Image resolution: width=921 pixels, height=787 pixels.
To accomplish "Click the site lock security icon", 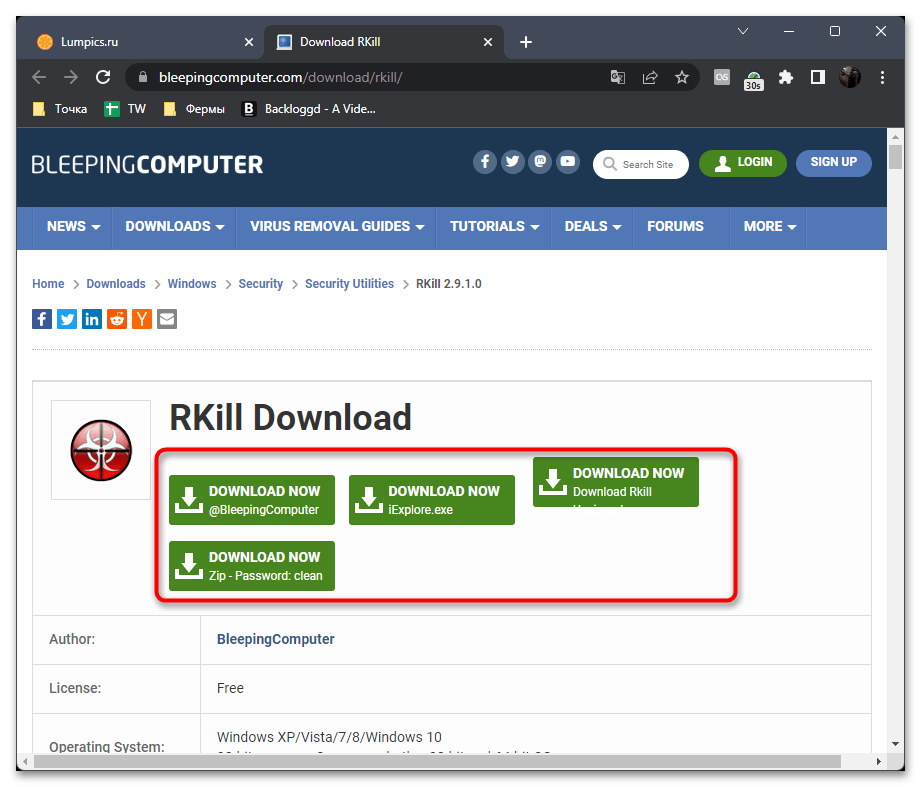I will coord(143,77).
